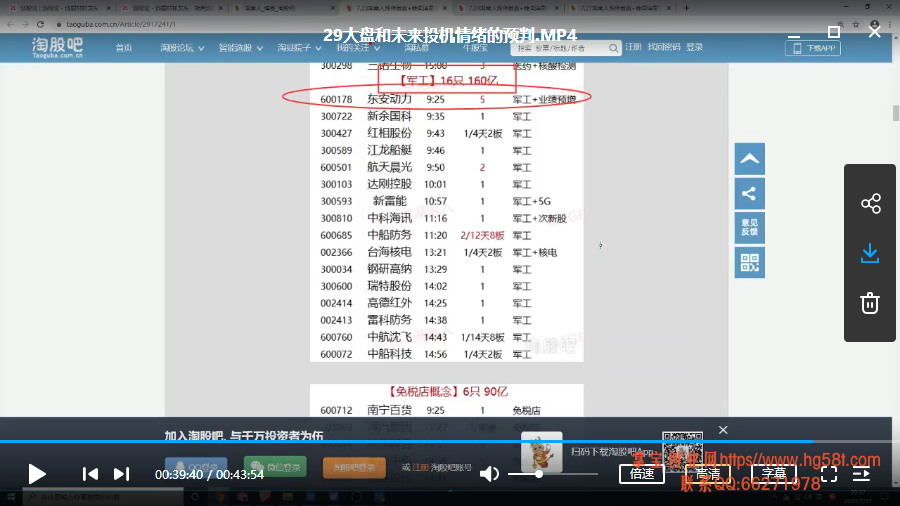Select the 中科海讯 stock row
The width and height of the screenshot is (900, 506).
pyautogui.click(x=447, y=219)
